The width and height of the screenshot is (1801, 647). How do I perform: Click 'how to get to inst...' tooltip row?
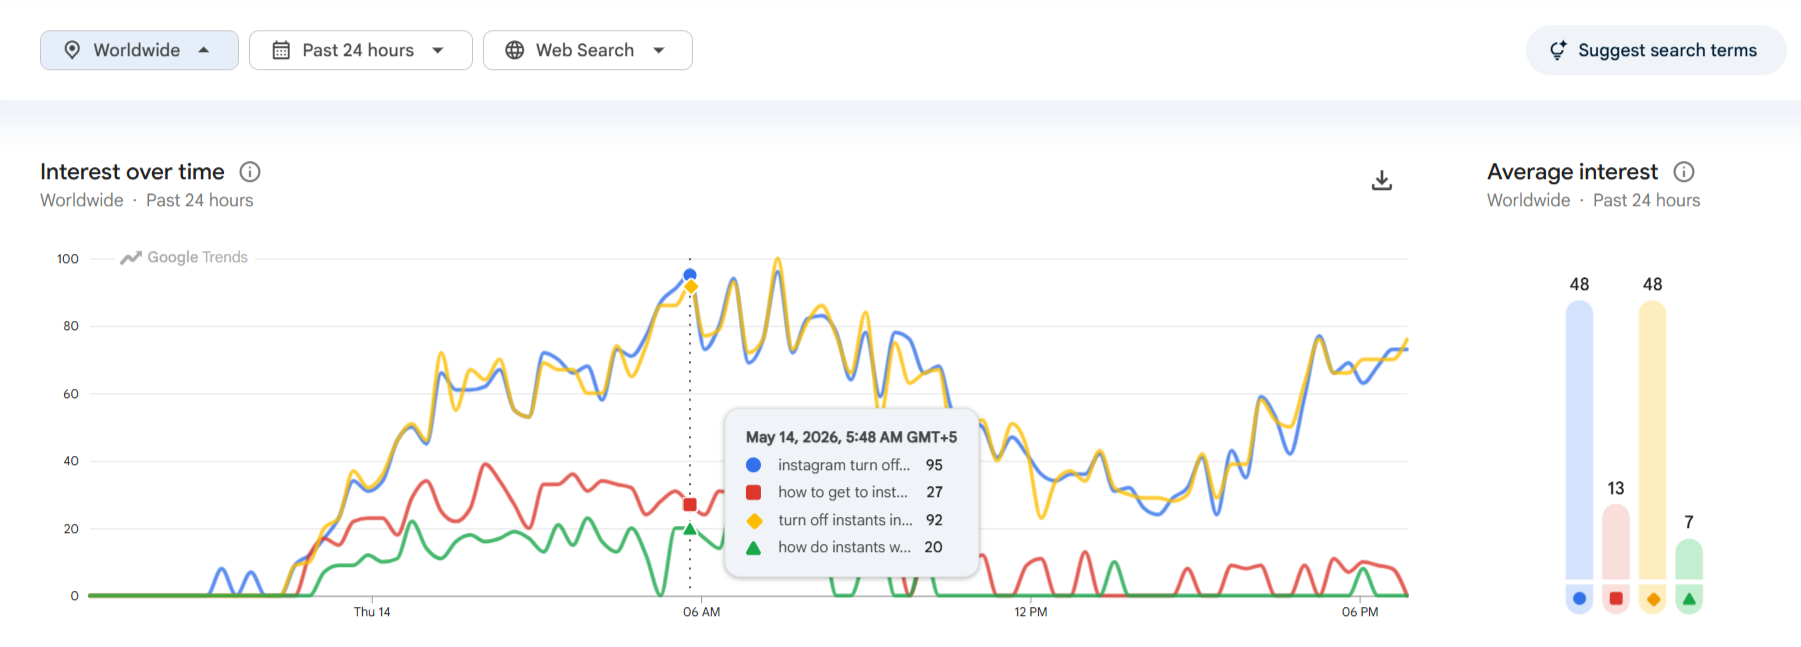pyautogui.click(x=845, y=492)
